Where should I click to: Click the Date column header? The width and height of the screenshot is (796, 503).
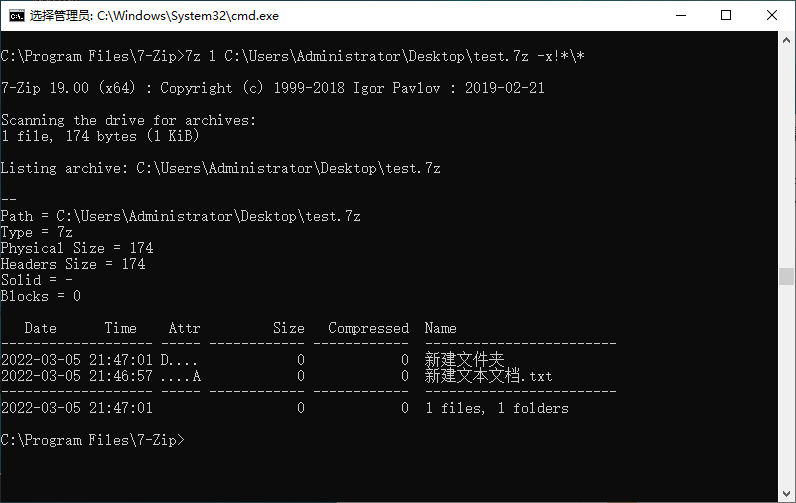(40, 328)
